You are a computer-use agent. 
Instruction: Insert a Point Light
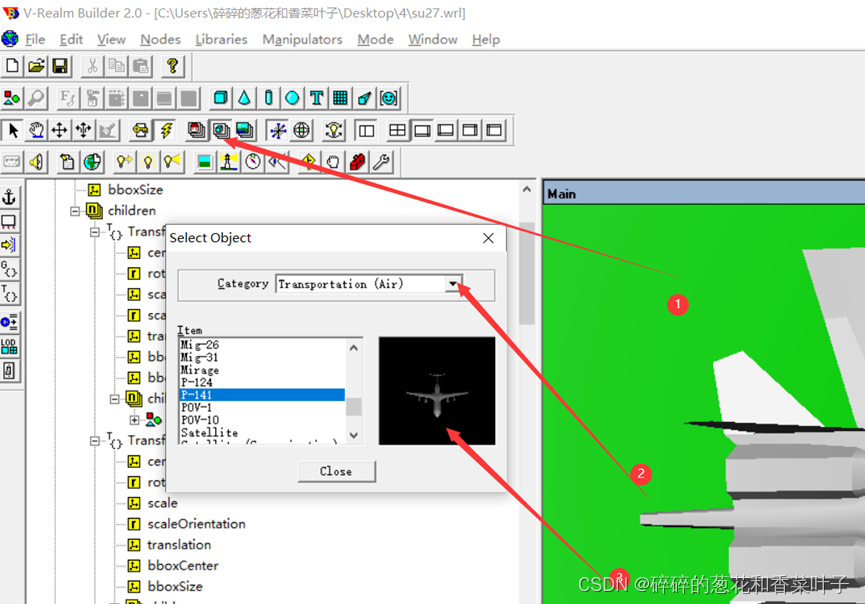(147, 162)
